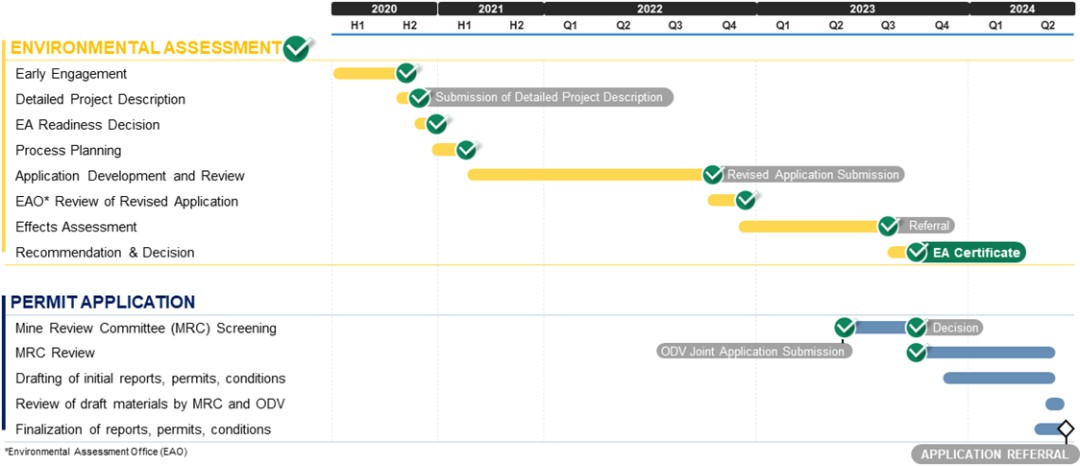Click the Application Referral label
The image size is (1080, 466).
(995, 454)
